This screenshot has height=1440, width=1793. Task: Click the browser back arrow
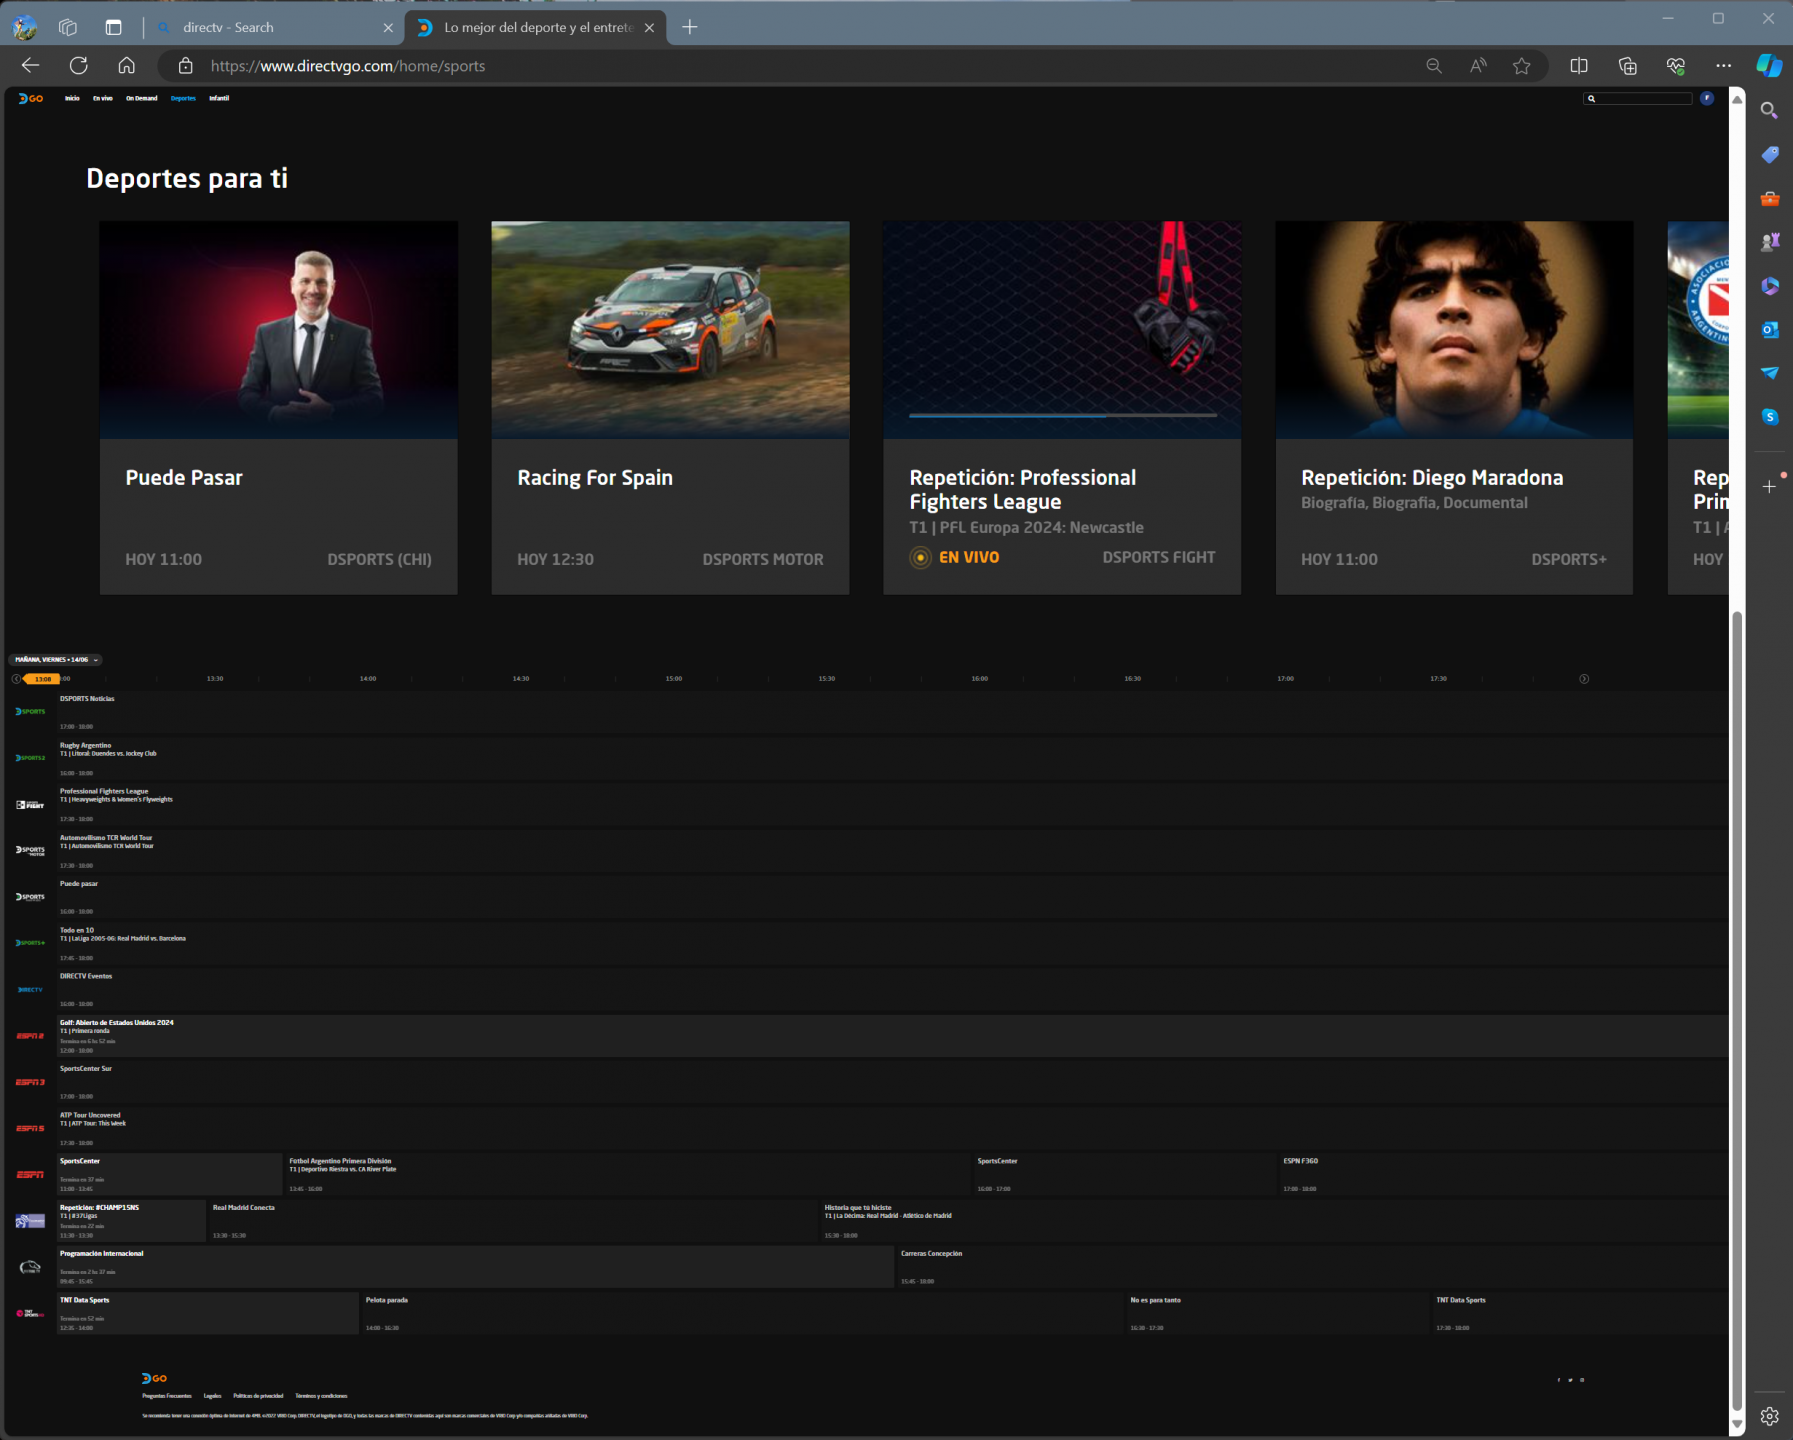(31, 66)
